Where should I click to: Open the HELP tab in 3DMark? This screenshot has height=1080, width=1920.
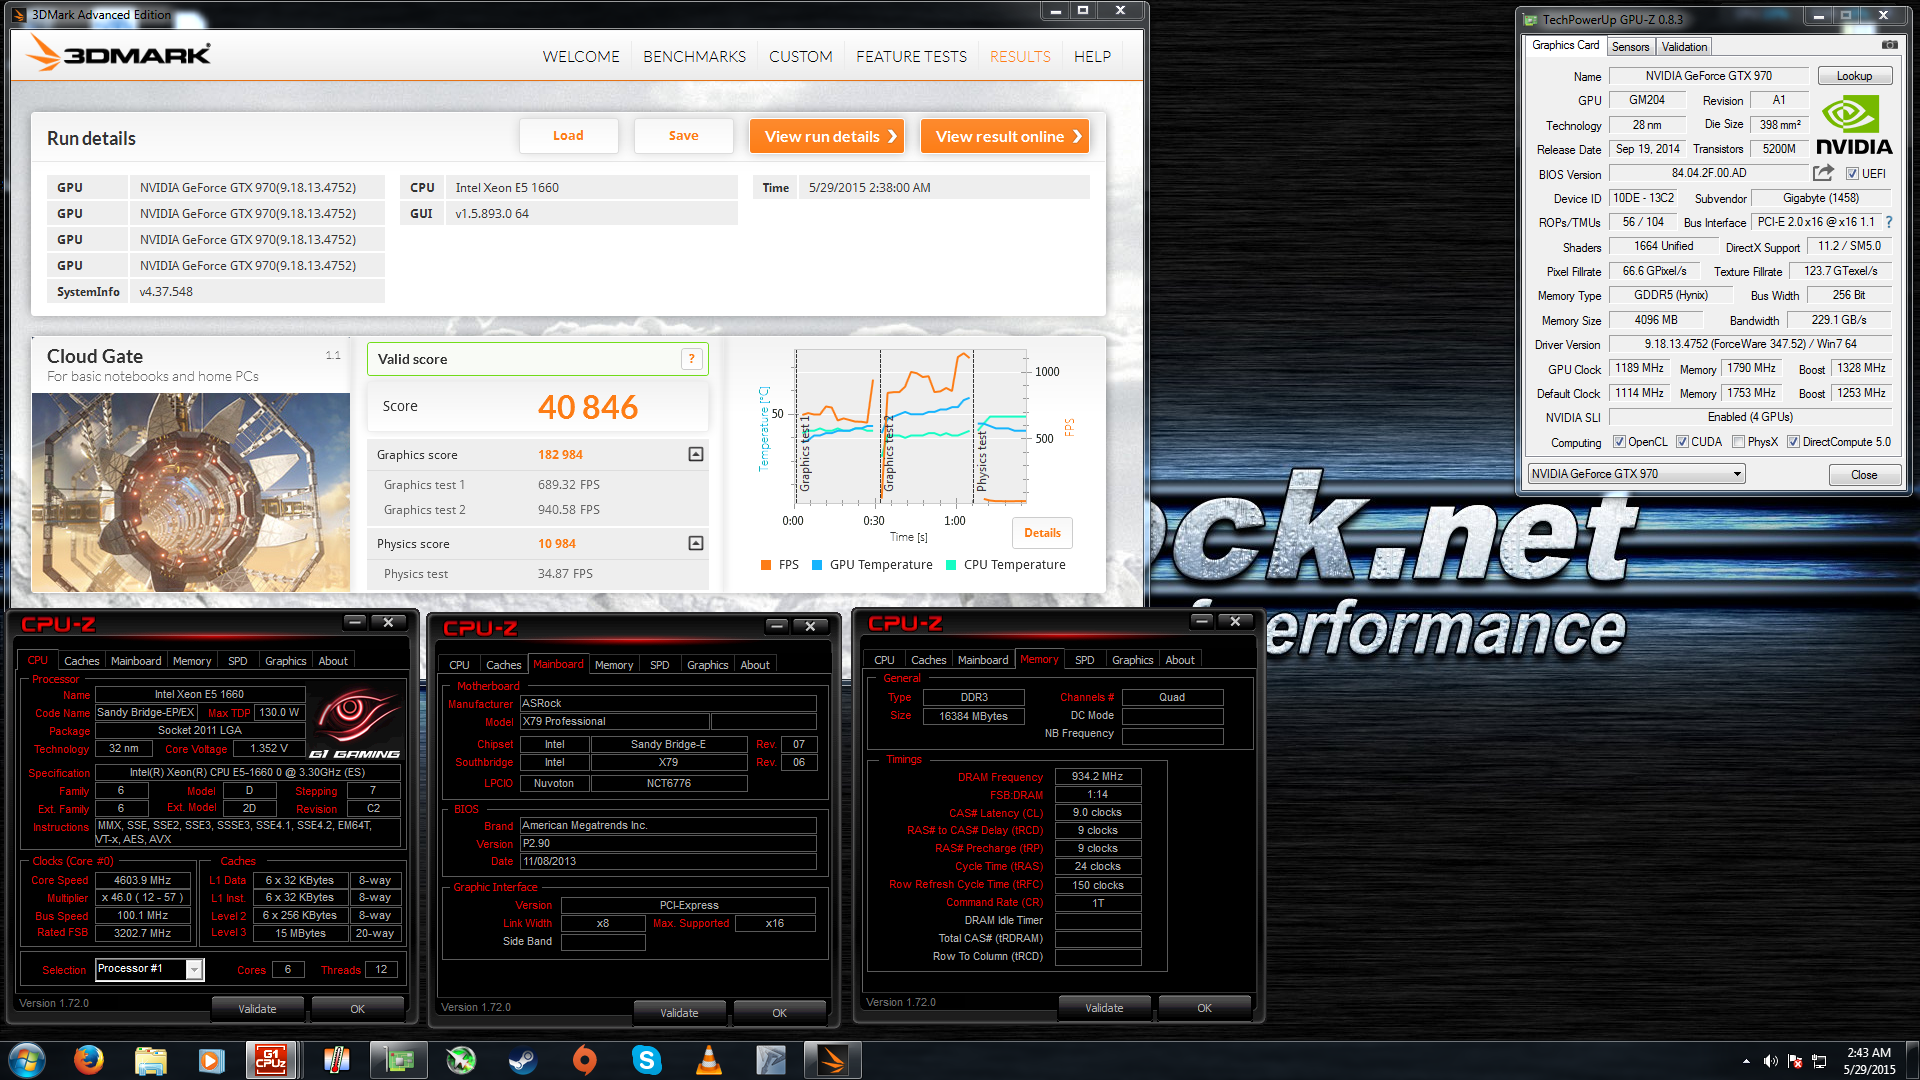click(1092, 56)
